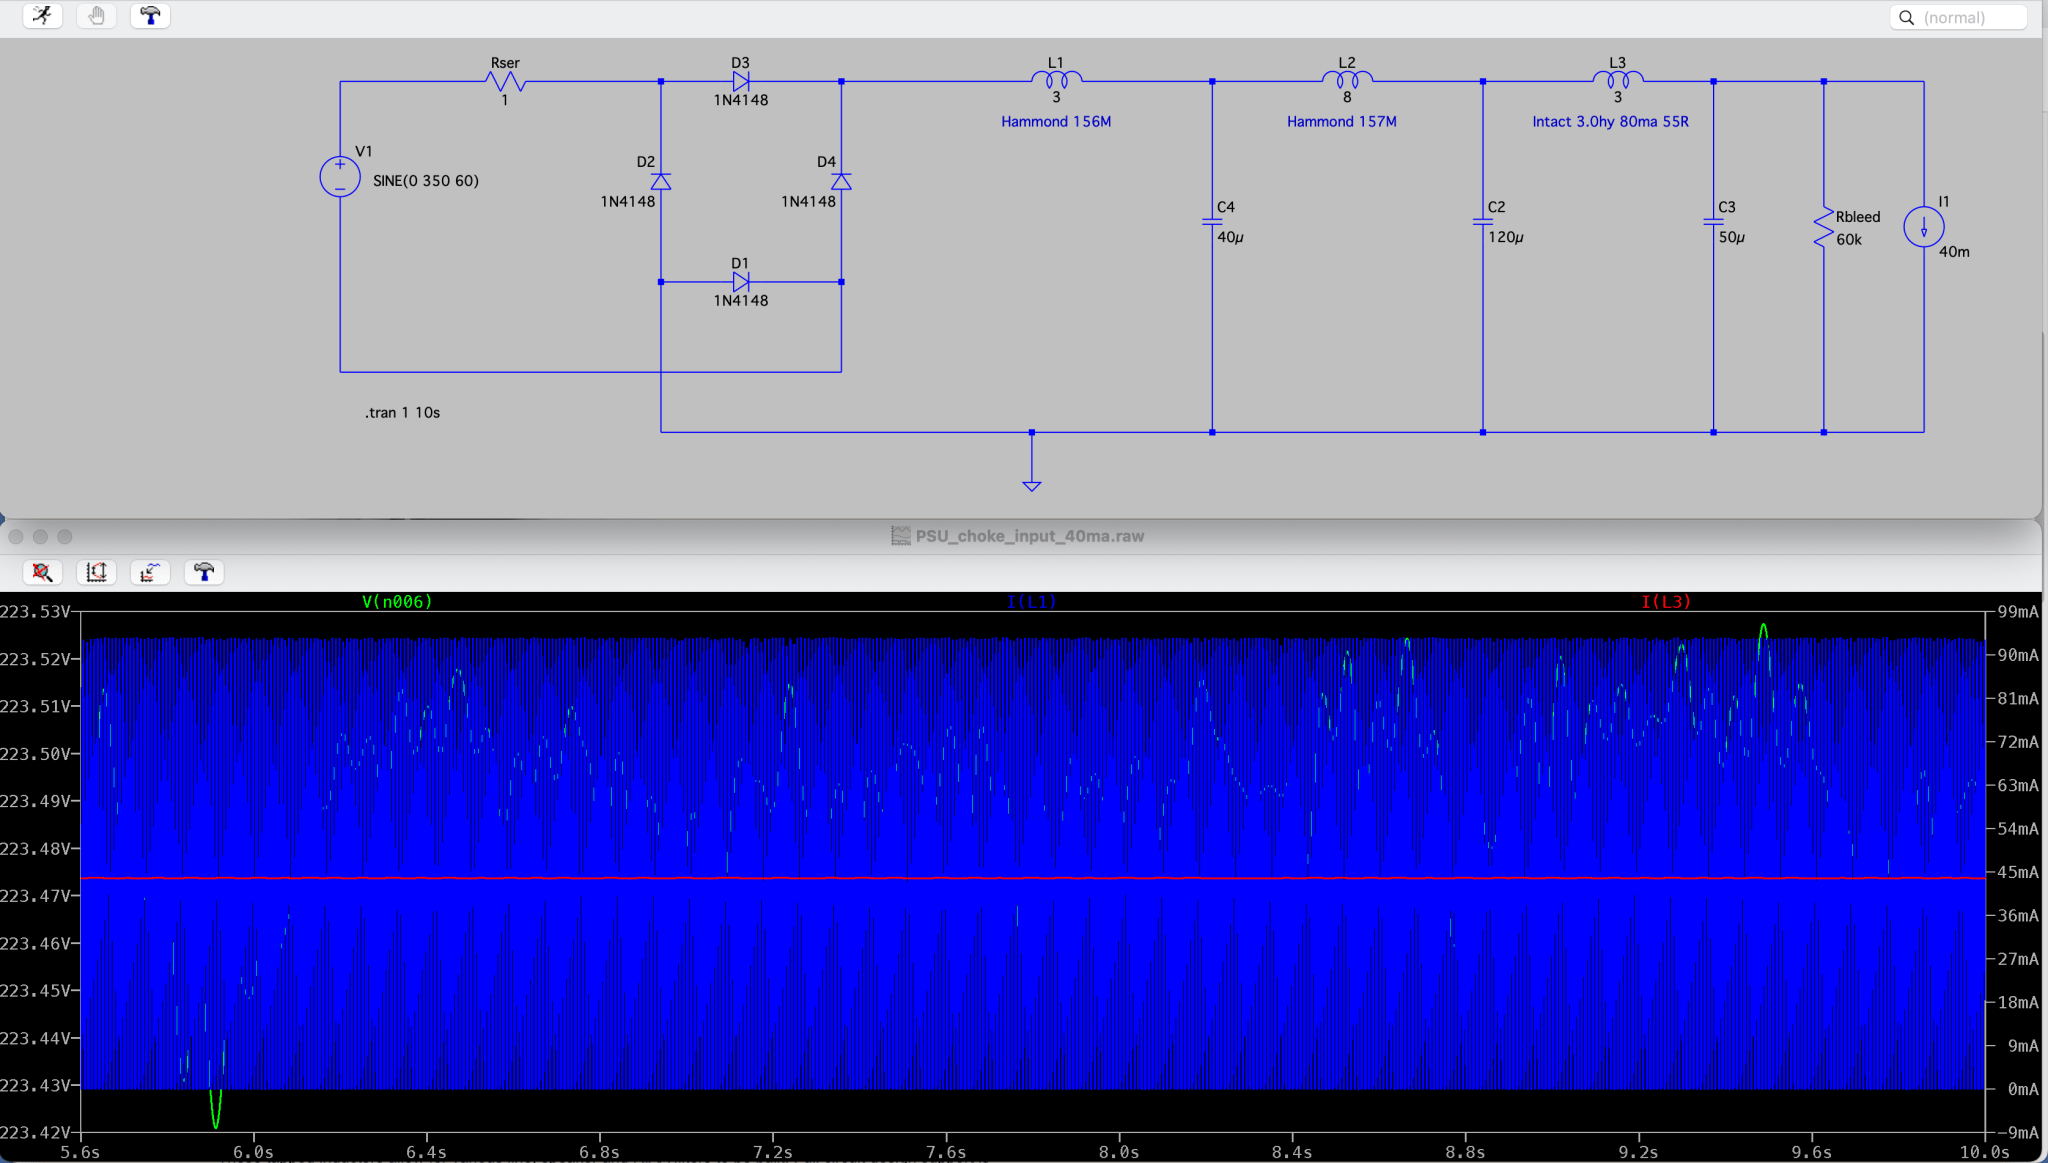Click the Hammond 157M comment text
Screen dimensions: 2048x1163
[x=1342, y=121]
